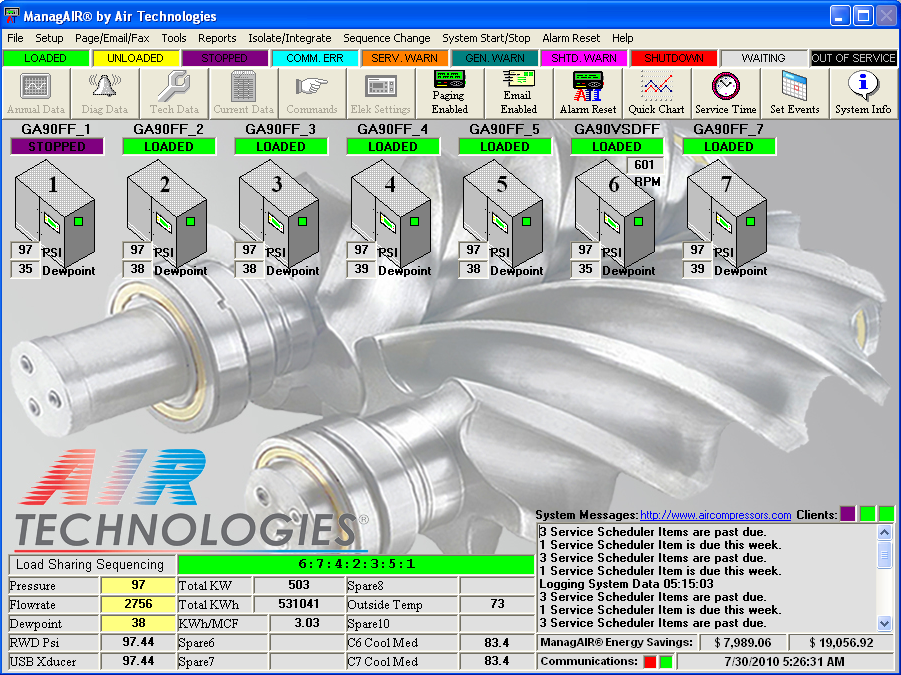Screen dimensions: 901x675
Task: Click the cyan COMM. ERR legend swatch
Action: [x=314, y=58]
